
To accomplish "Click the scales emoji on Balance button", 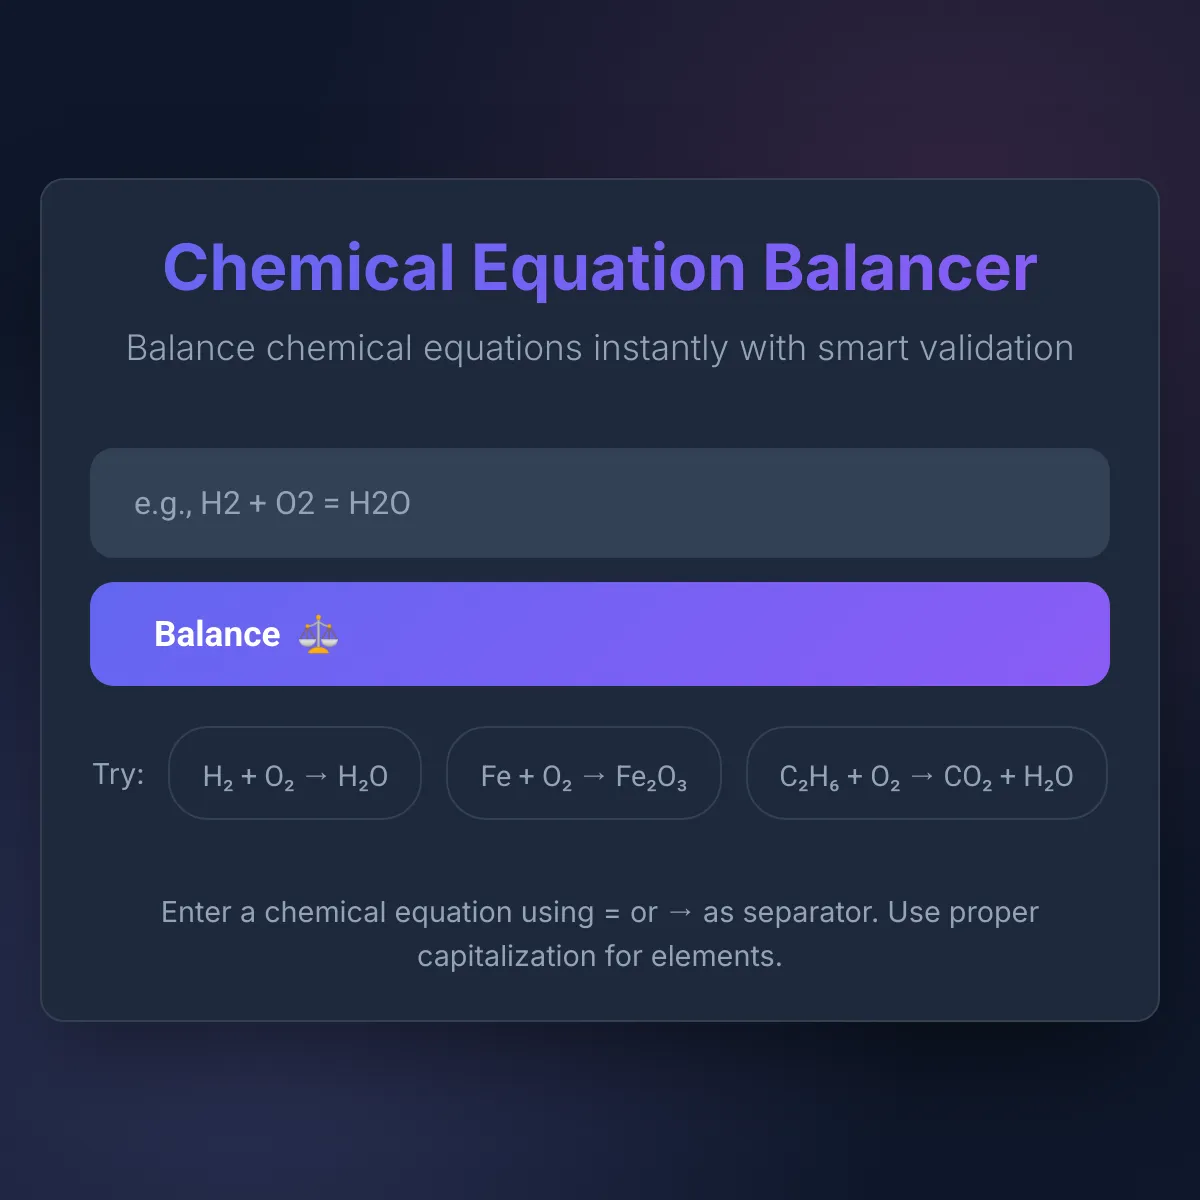I will point(318,634).
